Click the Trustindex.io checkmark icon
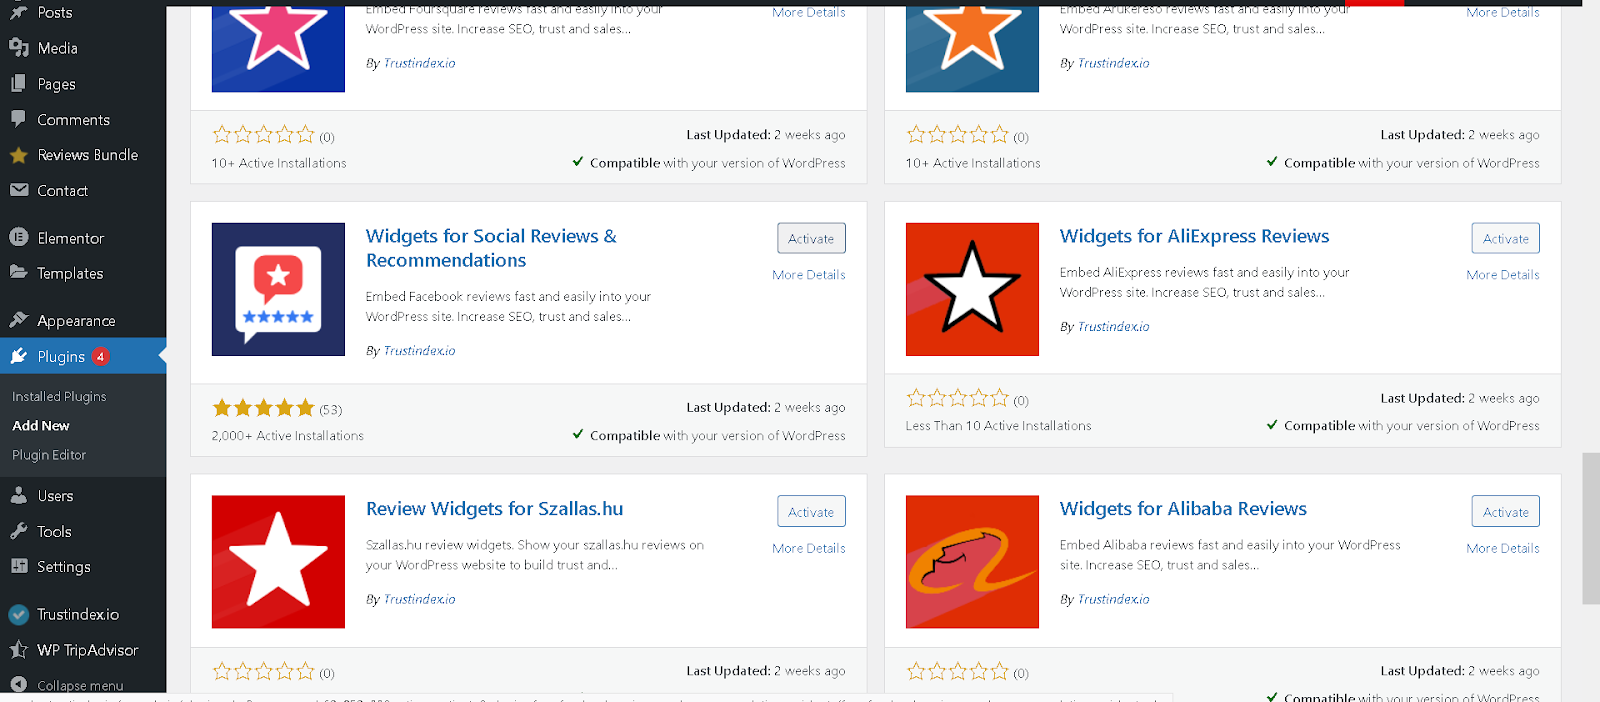 coord(18,614)
